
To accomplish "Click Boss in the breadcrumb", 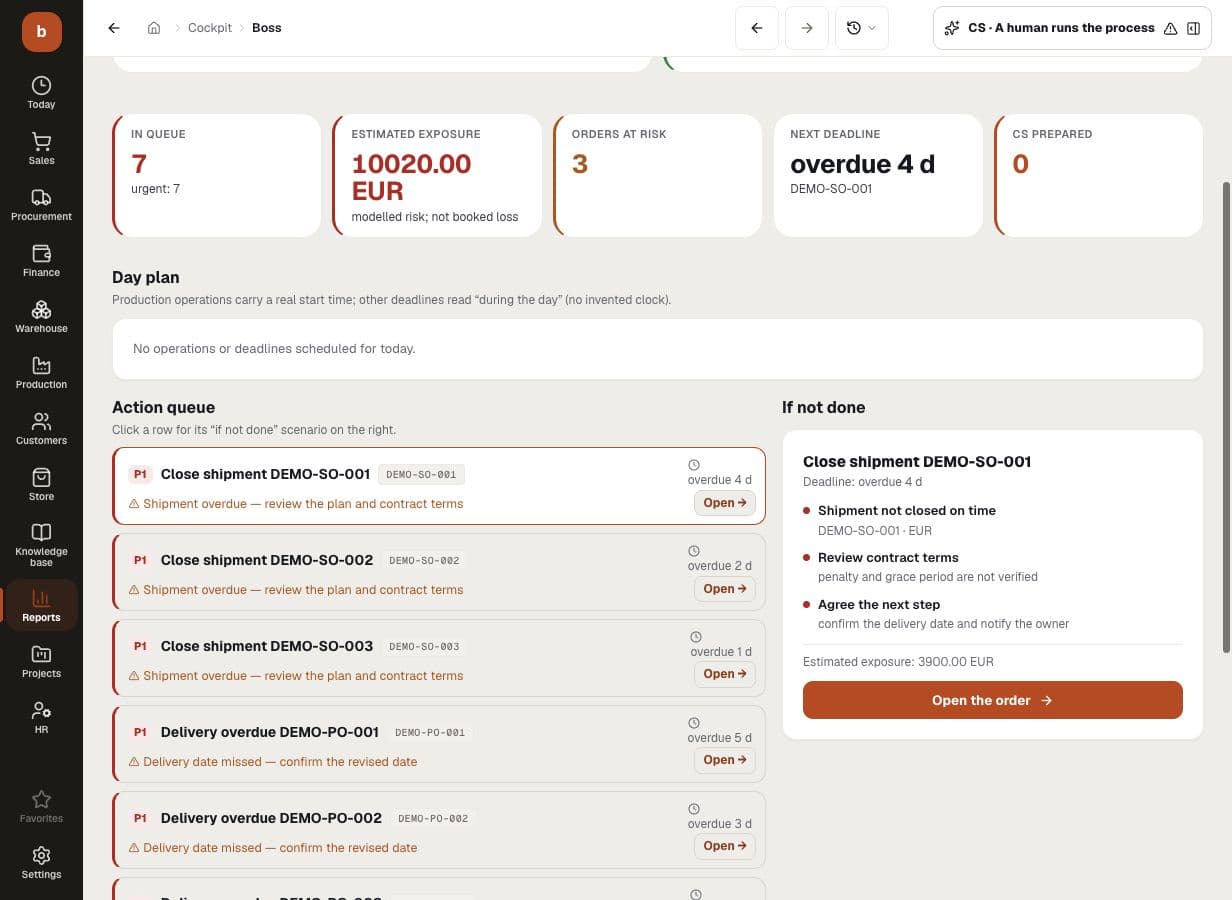I will pyautogui.click(x=267, y=28).
